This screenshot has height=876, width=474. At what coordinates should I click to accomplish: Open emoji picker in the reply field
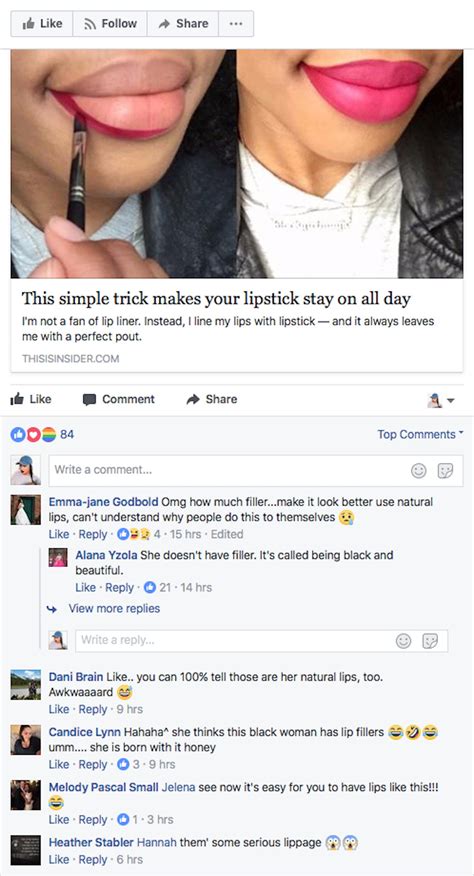pyautogui.click(x=404, y=641)
